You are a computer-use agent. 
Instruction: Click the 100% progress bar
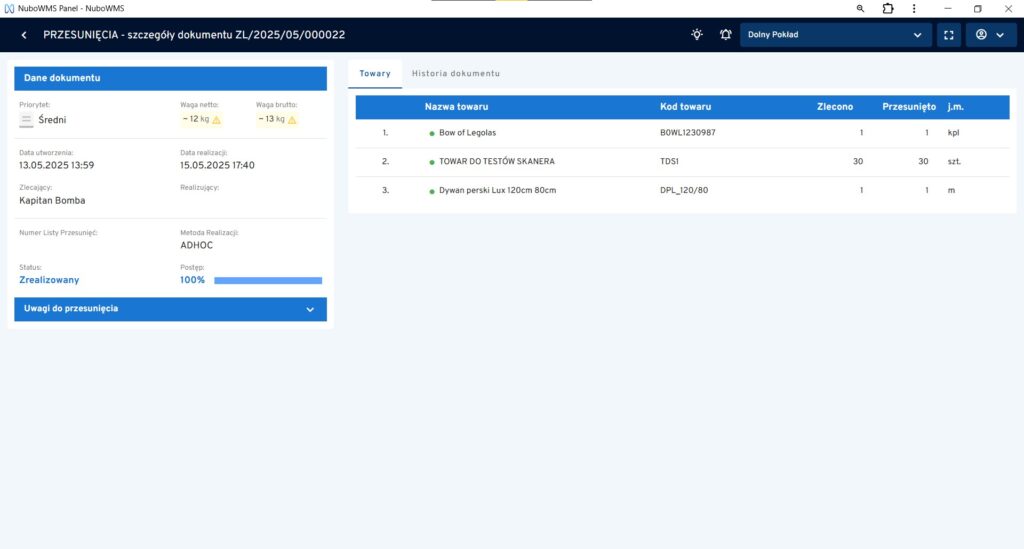268,281
